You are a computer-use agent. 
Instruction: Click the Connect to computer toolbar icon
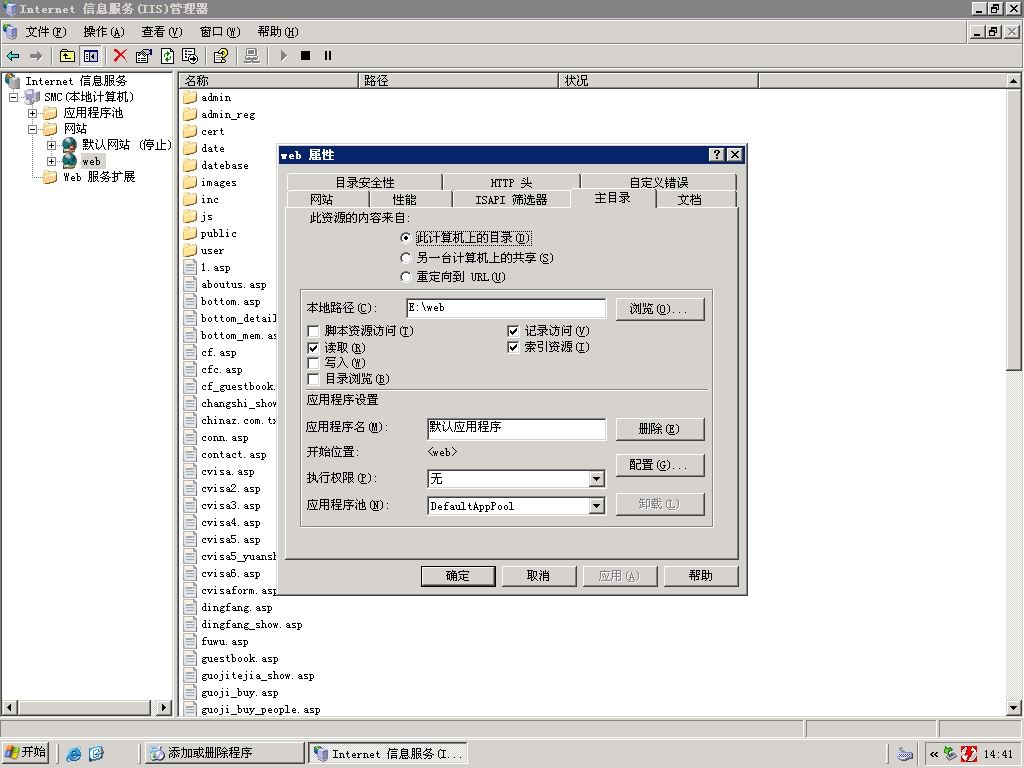coord(251,56)
